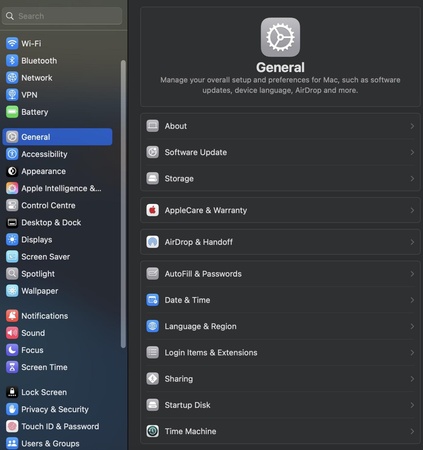Viewport: 423px width, 450px height.
Task: Switch to the Accessibility pane
Action: pyautogui.click(x=57, y=154)
